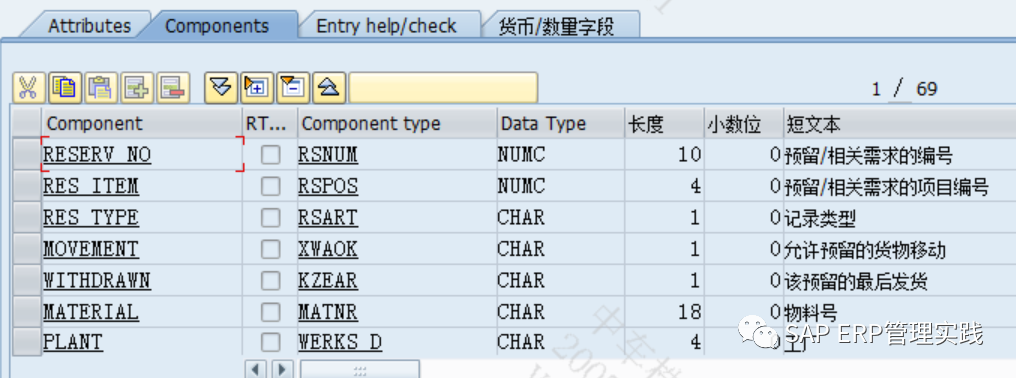
Task: Click the 短文本 column header
Action: 899,123
